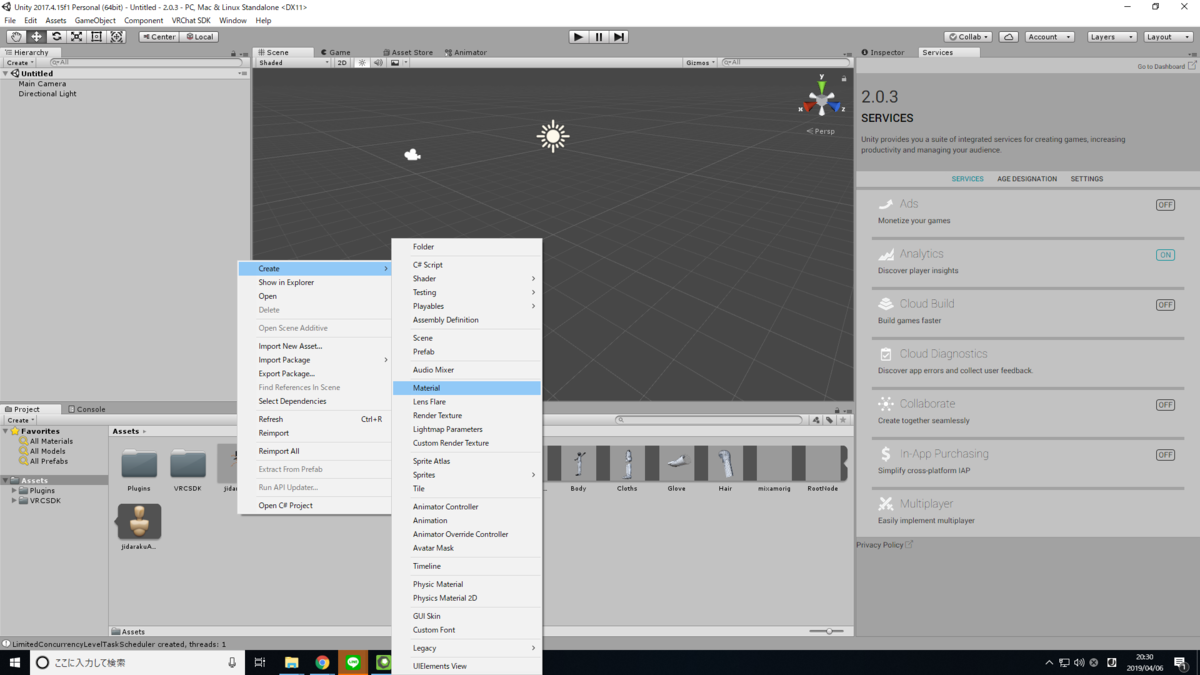
Task: Select Animator Controller in Create submenu
Action: [467, 507]
